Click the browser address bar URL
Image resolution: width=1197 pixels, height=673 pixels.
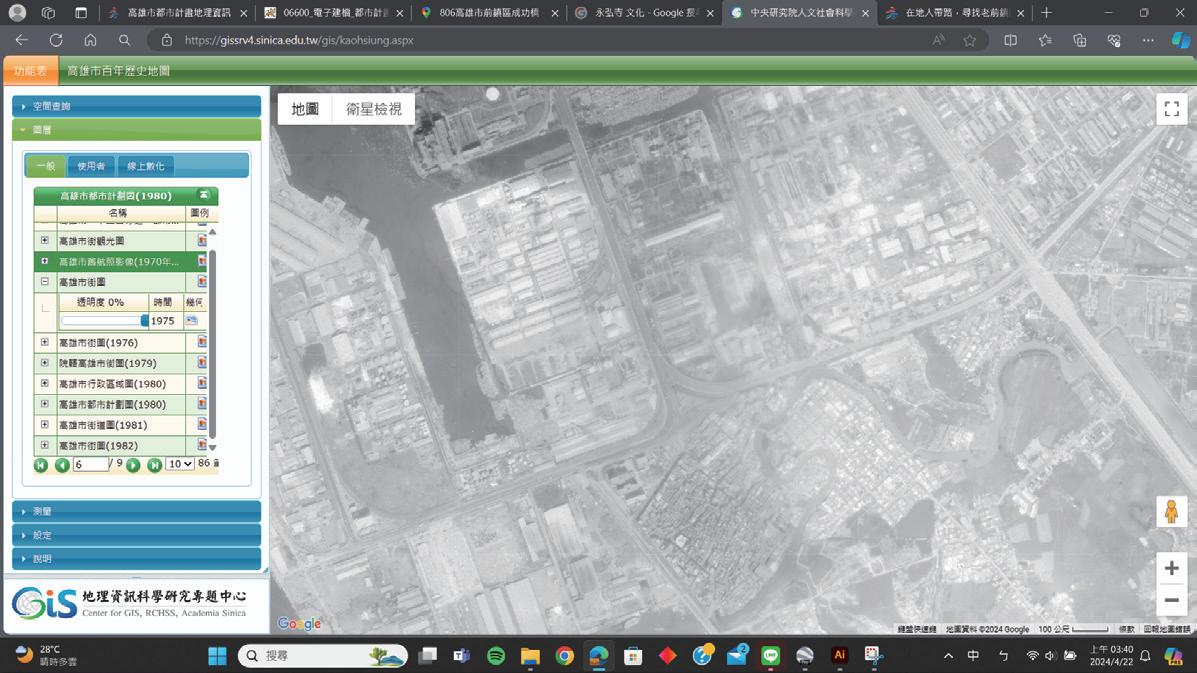coord(298,40)
